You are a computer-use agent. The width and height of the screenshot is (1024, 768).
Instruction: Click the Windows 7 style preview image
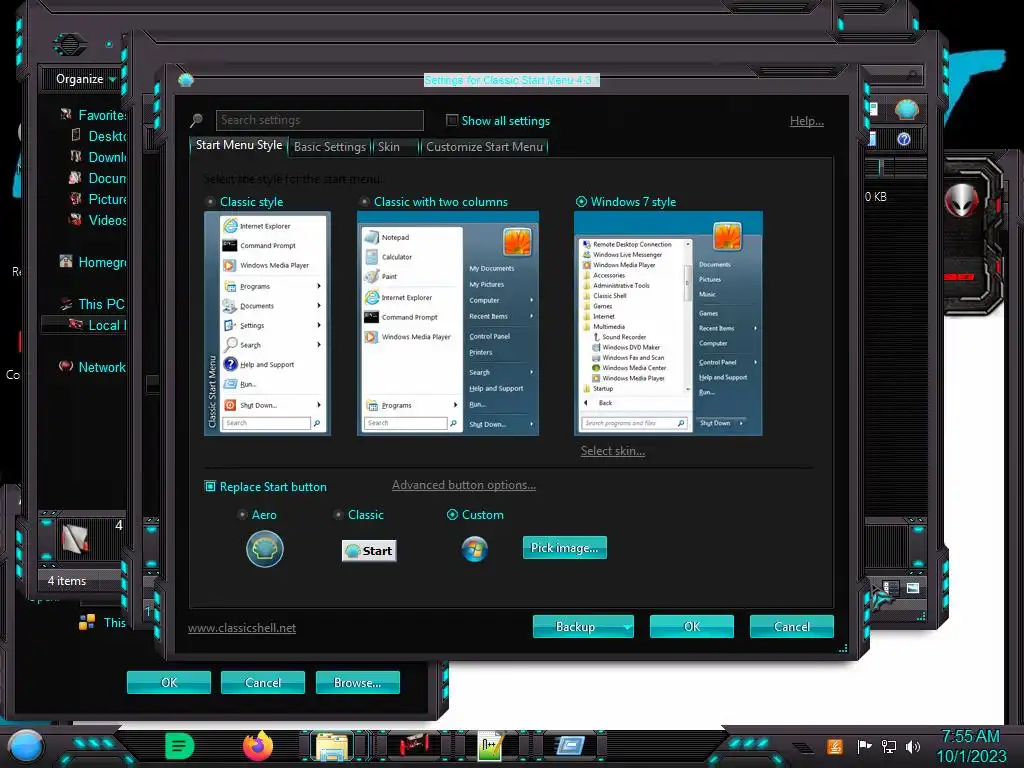pos(668,323)
